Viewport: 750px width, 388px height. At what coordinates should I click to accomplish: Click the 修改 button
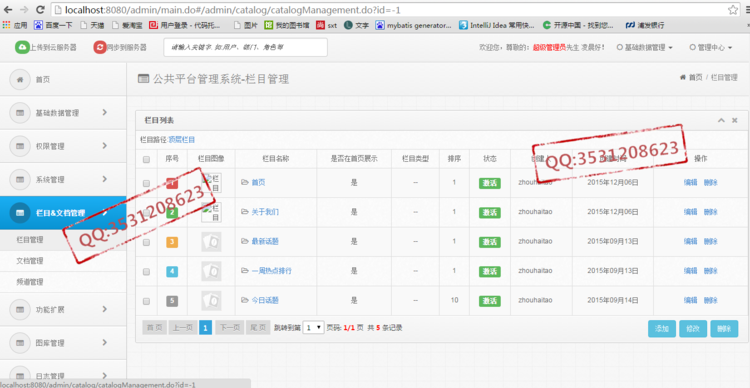(x=693, y=329)
